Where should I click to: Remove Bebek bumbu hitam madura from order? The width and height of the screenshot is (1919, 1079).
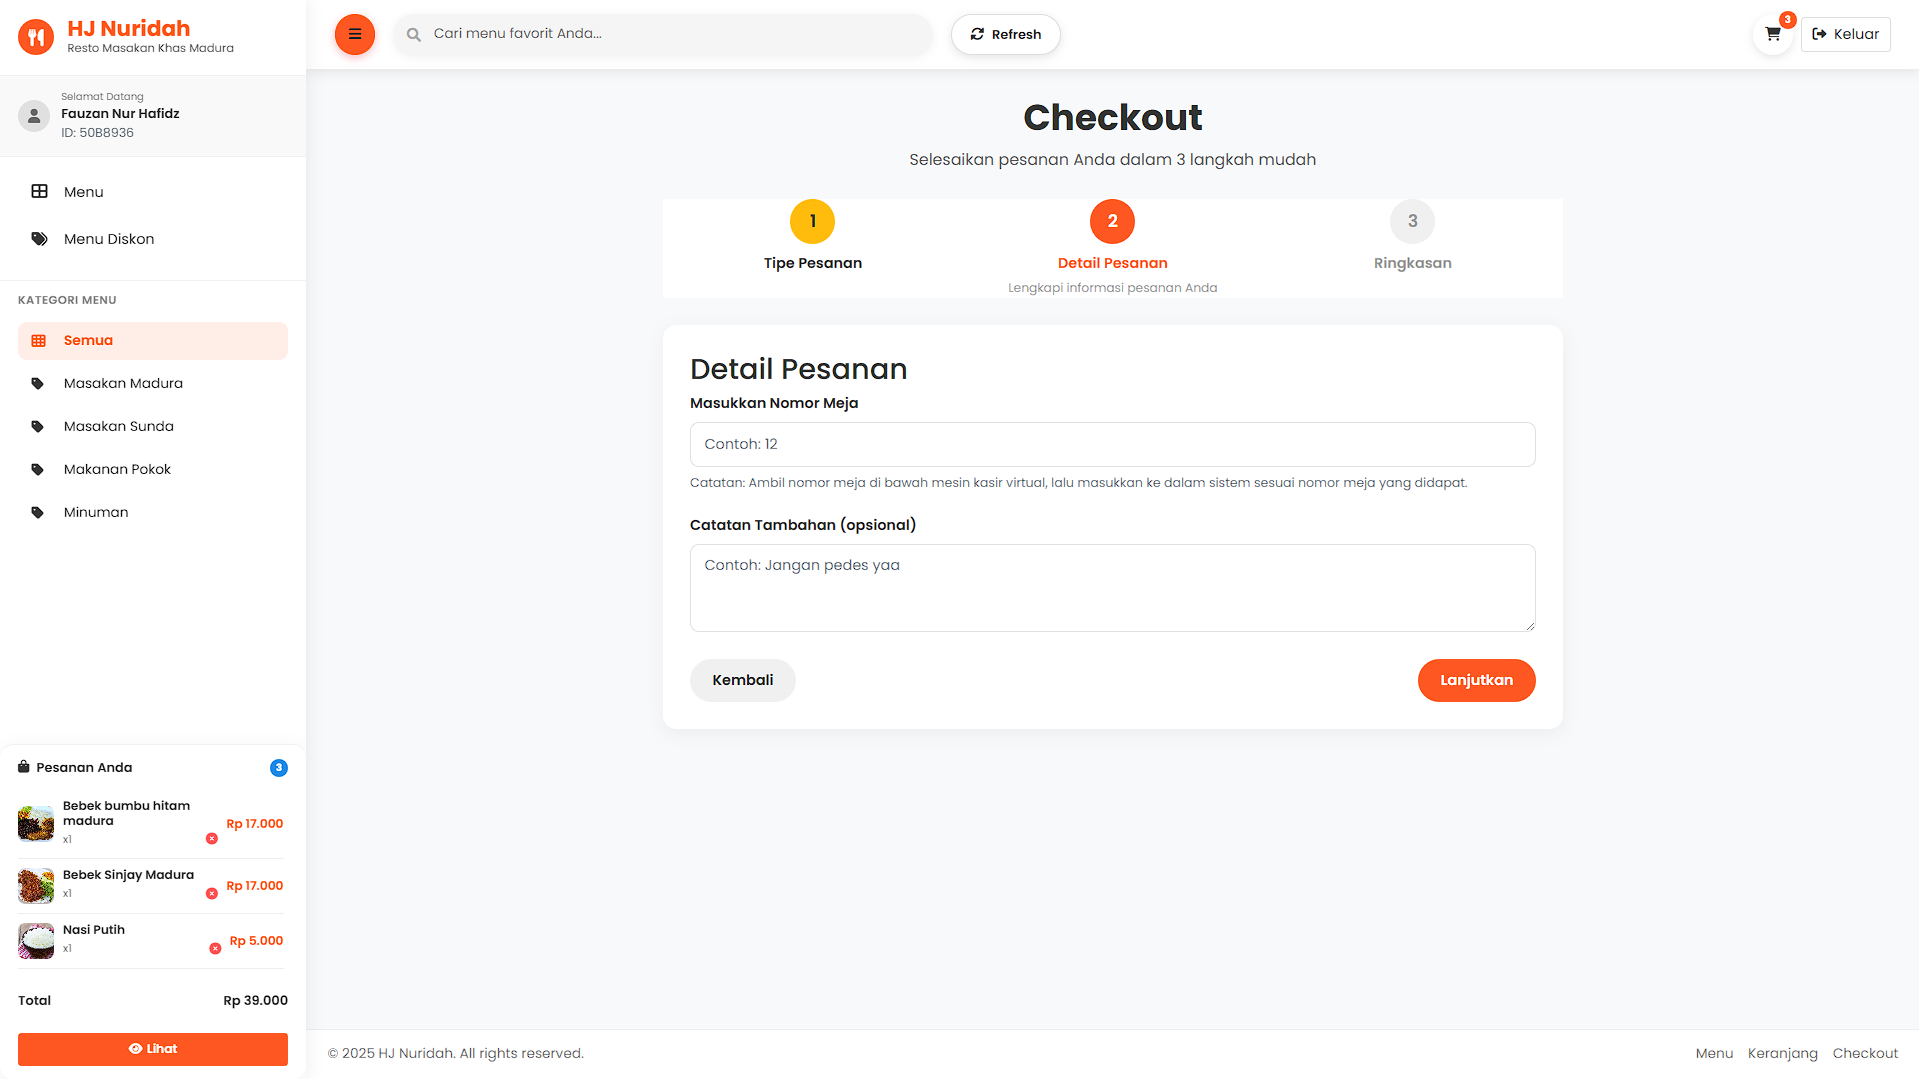coord(212,839)
